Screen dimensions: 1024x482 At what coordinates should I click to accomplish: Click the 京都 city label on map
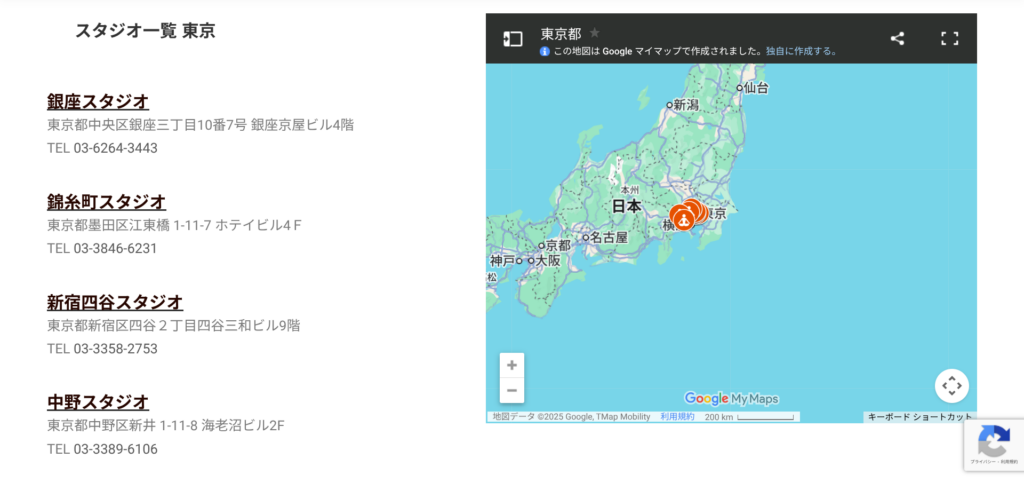pyautogui.click(x=558, y=246)
